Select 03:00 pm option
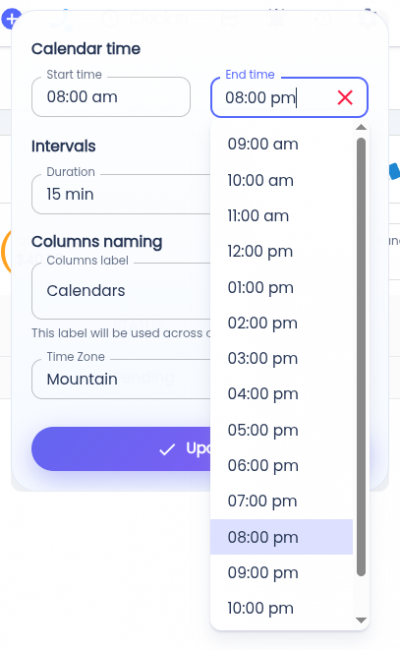The height and width of the screenshot is (650, 400). click(x=281, y=359)
